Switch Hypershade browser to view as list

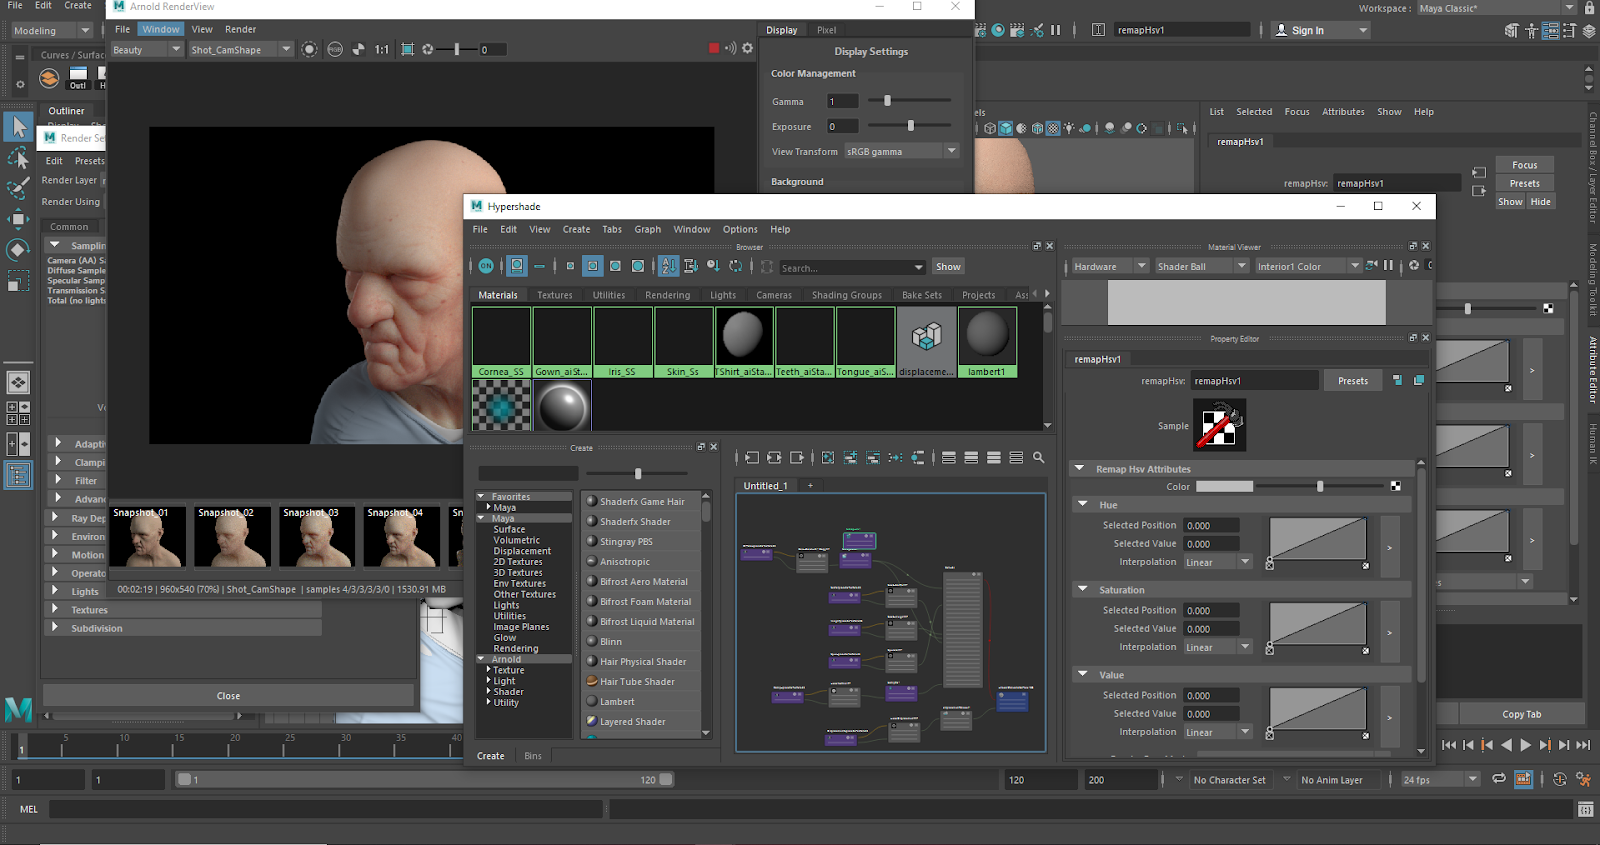coord(540,266)
